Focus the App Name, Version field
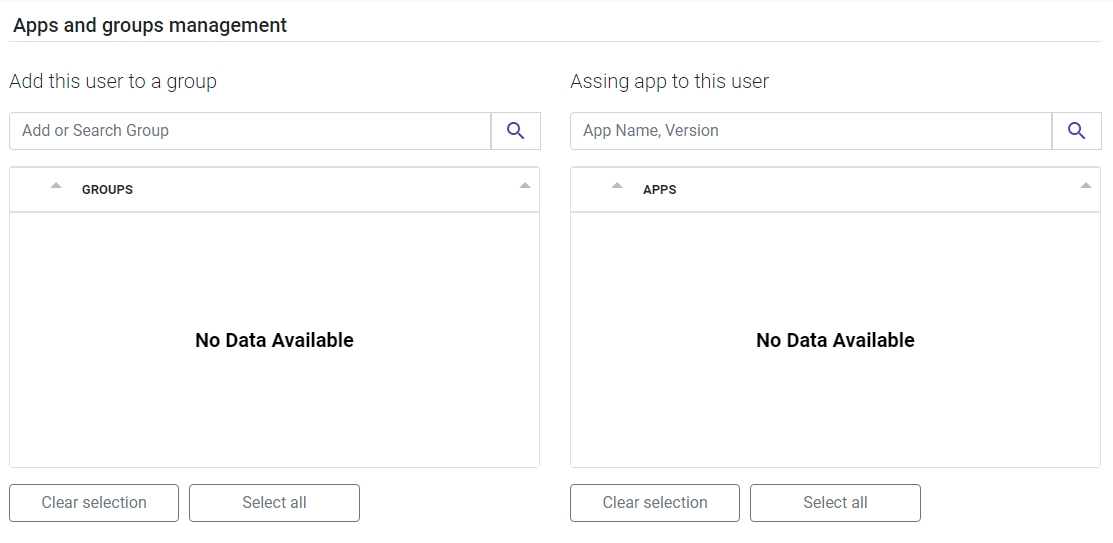This screenshot has height=543, width=1113. click(811, 131)
